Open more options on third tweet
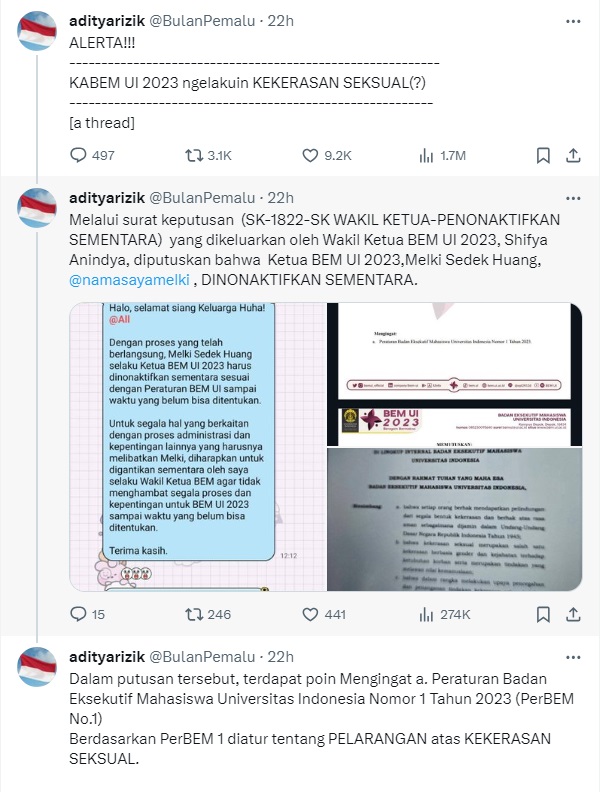Screen dimensions: 600x792 coord(573,657)
